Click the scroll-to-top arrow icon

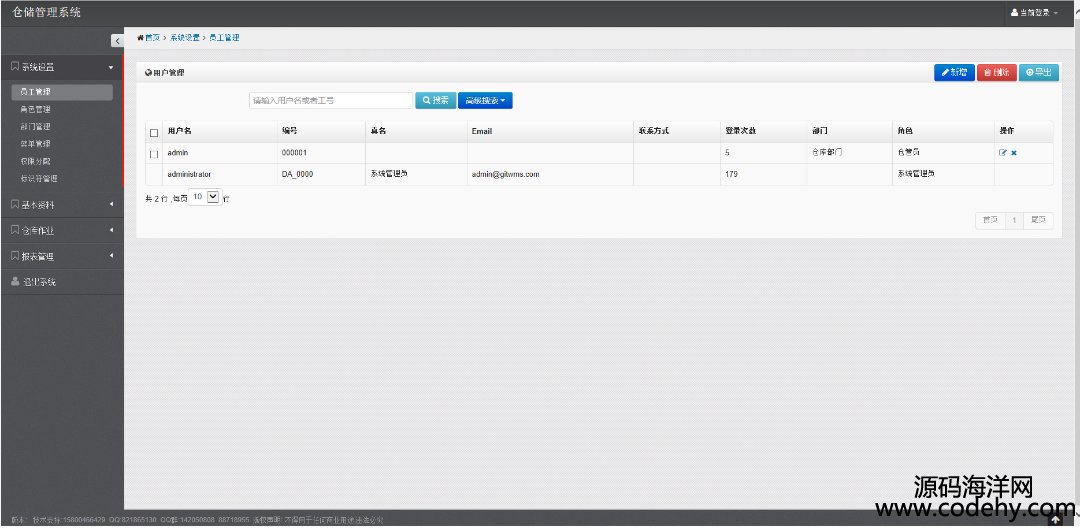(x=1056, y=520)
